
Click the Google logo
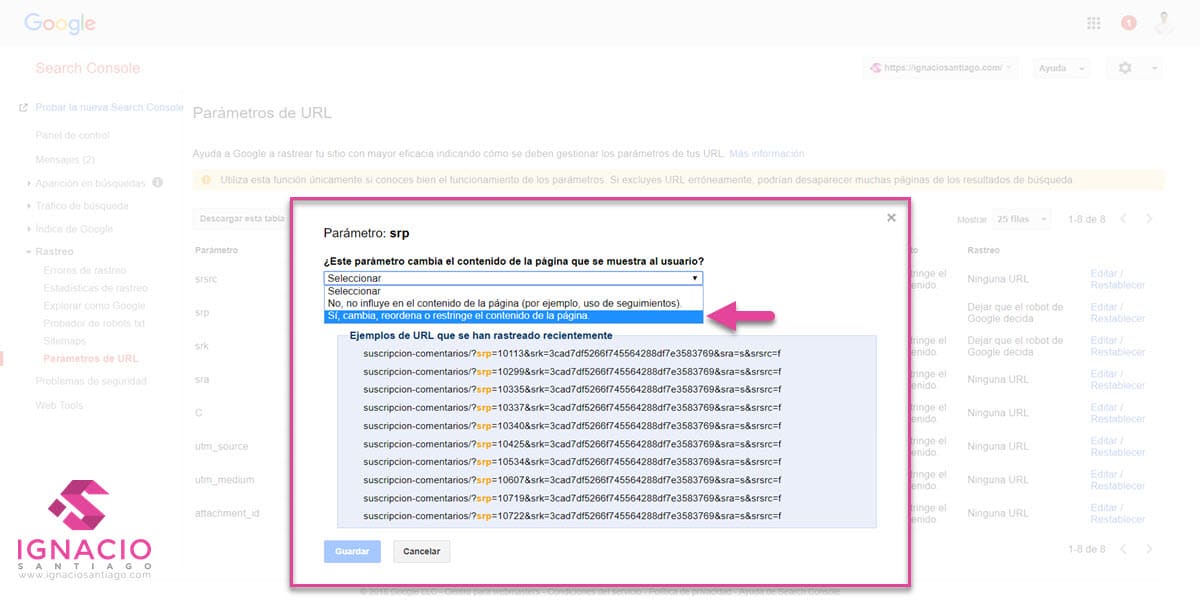60,23
